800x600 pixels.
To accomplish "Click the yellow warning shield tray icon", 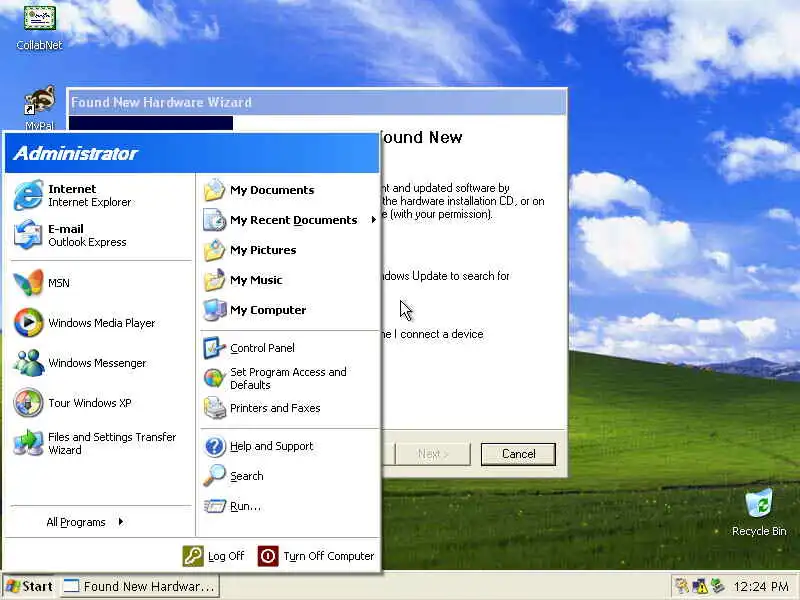I will pos(699,586).
